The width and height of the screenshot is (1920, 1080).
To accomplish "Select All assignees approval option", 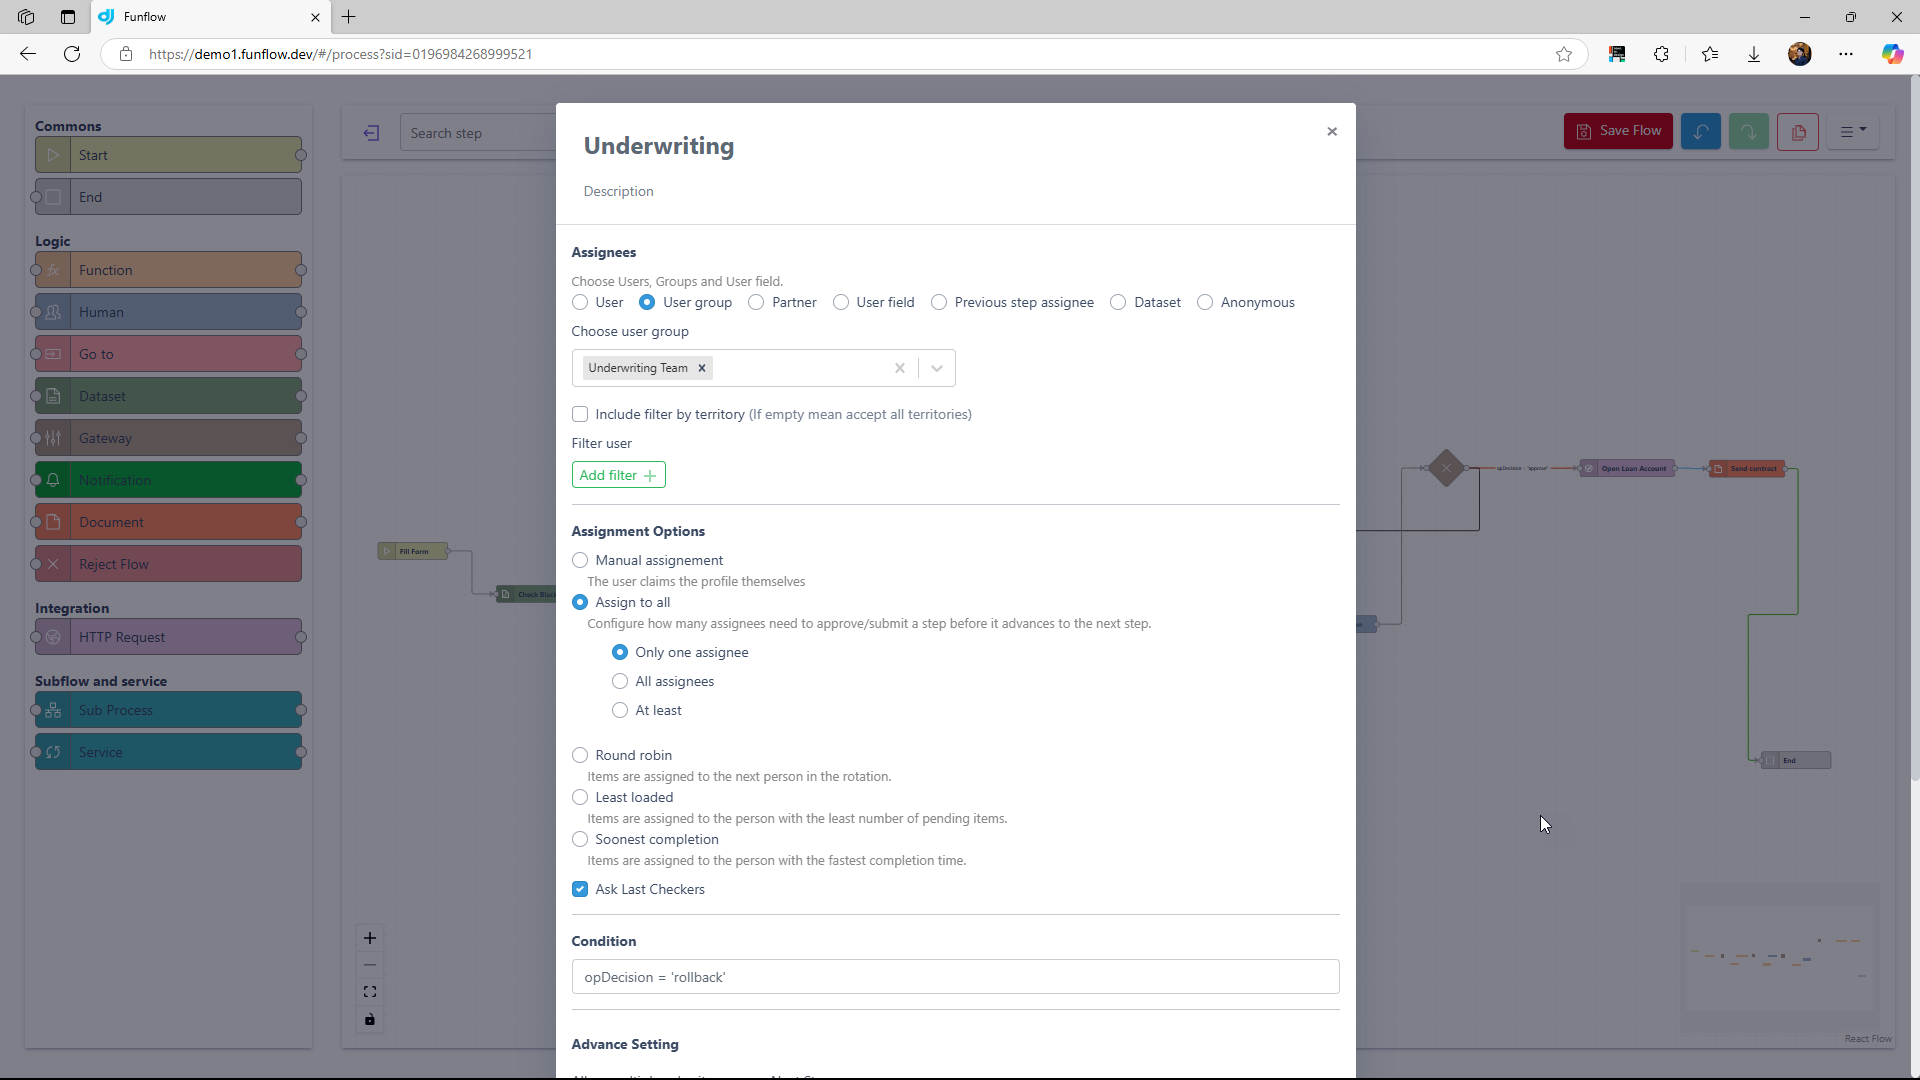I will (x=620, y=681).
